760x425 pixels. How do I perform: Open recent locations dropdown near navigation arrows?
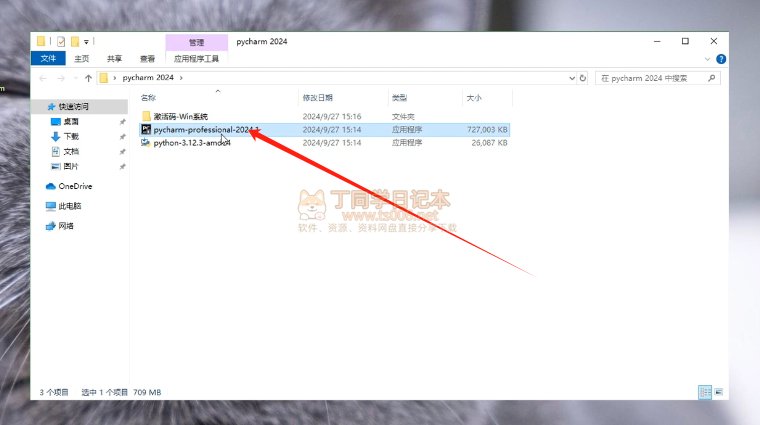76,78
